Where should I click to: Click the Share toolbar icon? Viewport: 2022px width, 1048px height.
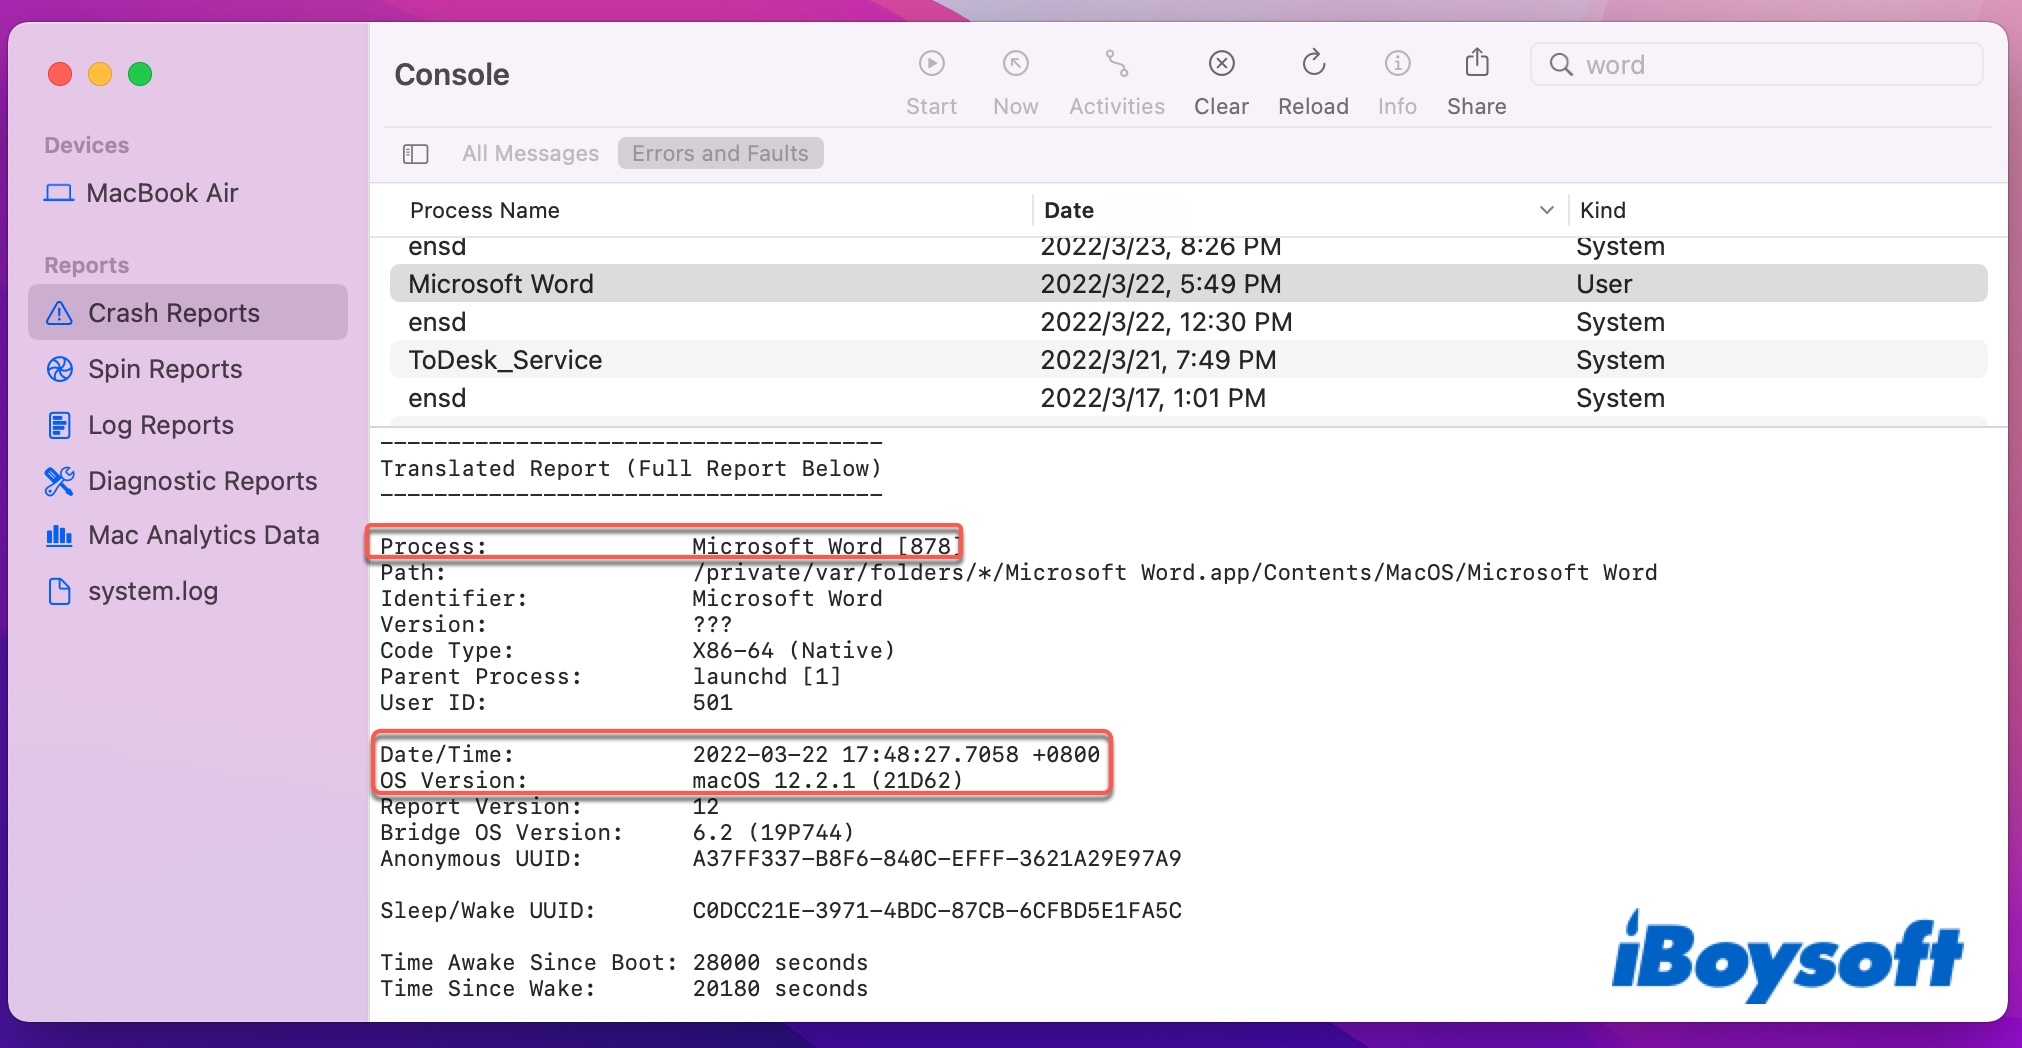click(1476, 65)
